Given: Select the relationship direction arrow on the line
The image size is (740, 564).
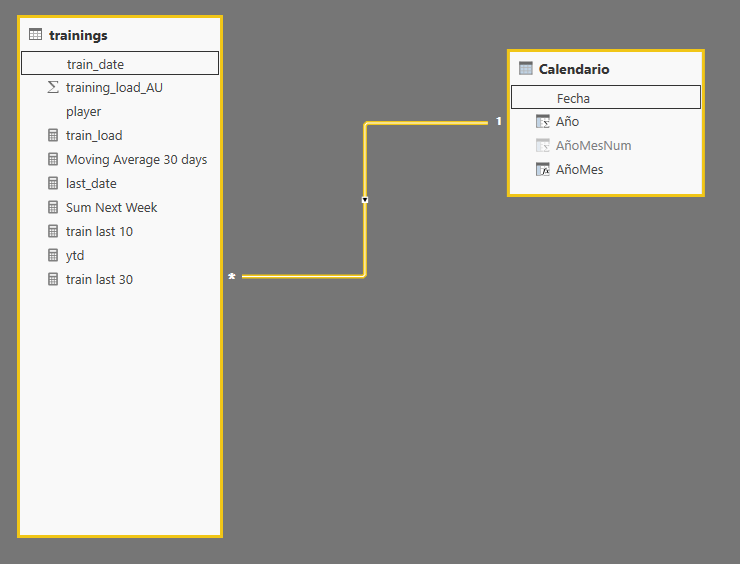Looking at the screenshot, I should pyautogui.click(x=365, y=200).
